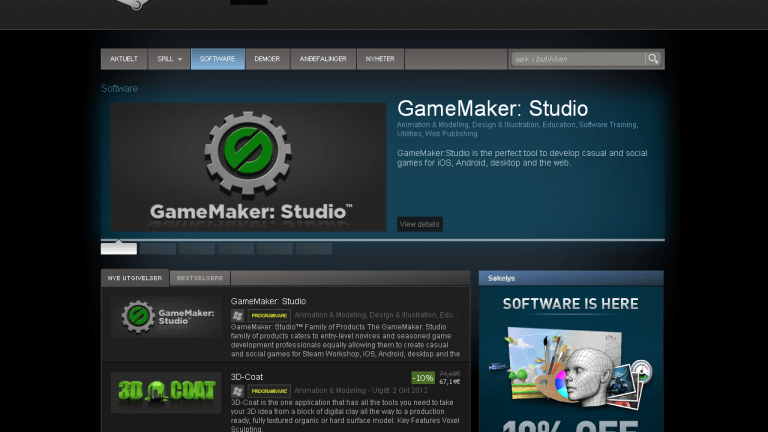768x432 pixels.
Task: Click the -10% discount badge
Action: pos(423,378)
